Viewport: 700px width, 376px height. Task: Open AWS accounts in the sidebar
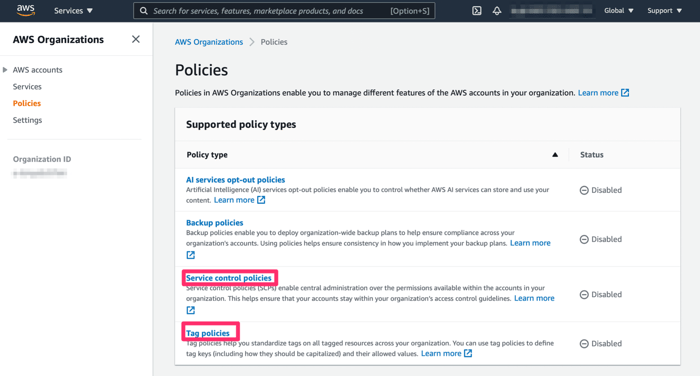click(x=38, y=70)
